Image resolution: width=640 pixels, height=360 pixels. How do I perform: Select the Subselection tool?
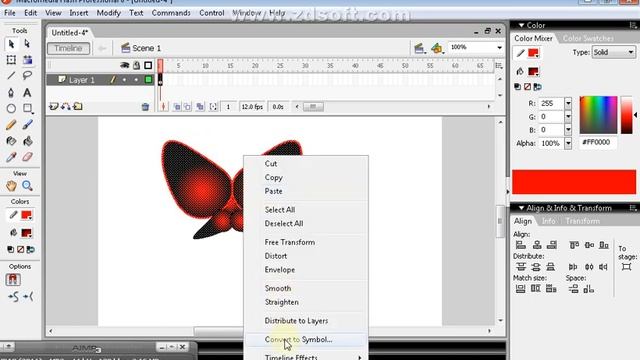coord(27,44)
